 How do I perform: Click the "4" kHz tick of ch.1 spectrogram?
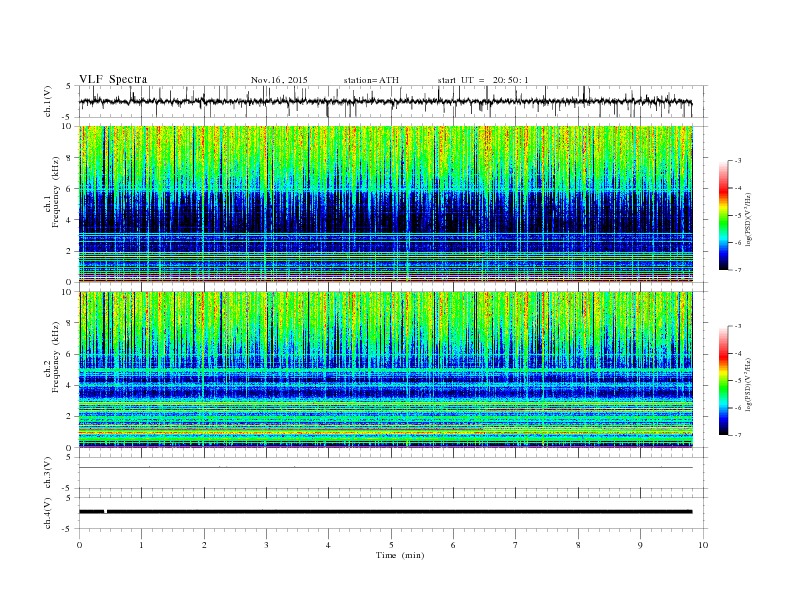tap(70, 220)
